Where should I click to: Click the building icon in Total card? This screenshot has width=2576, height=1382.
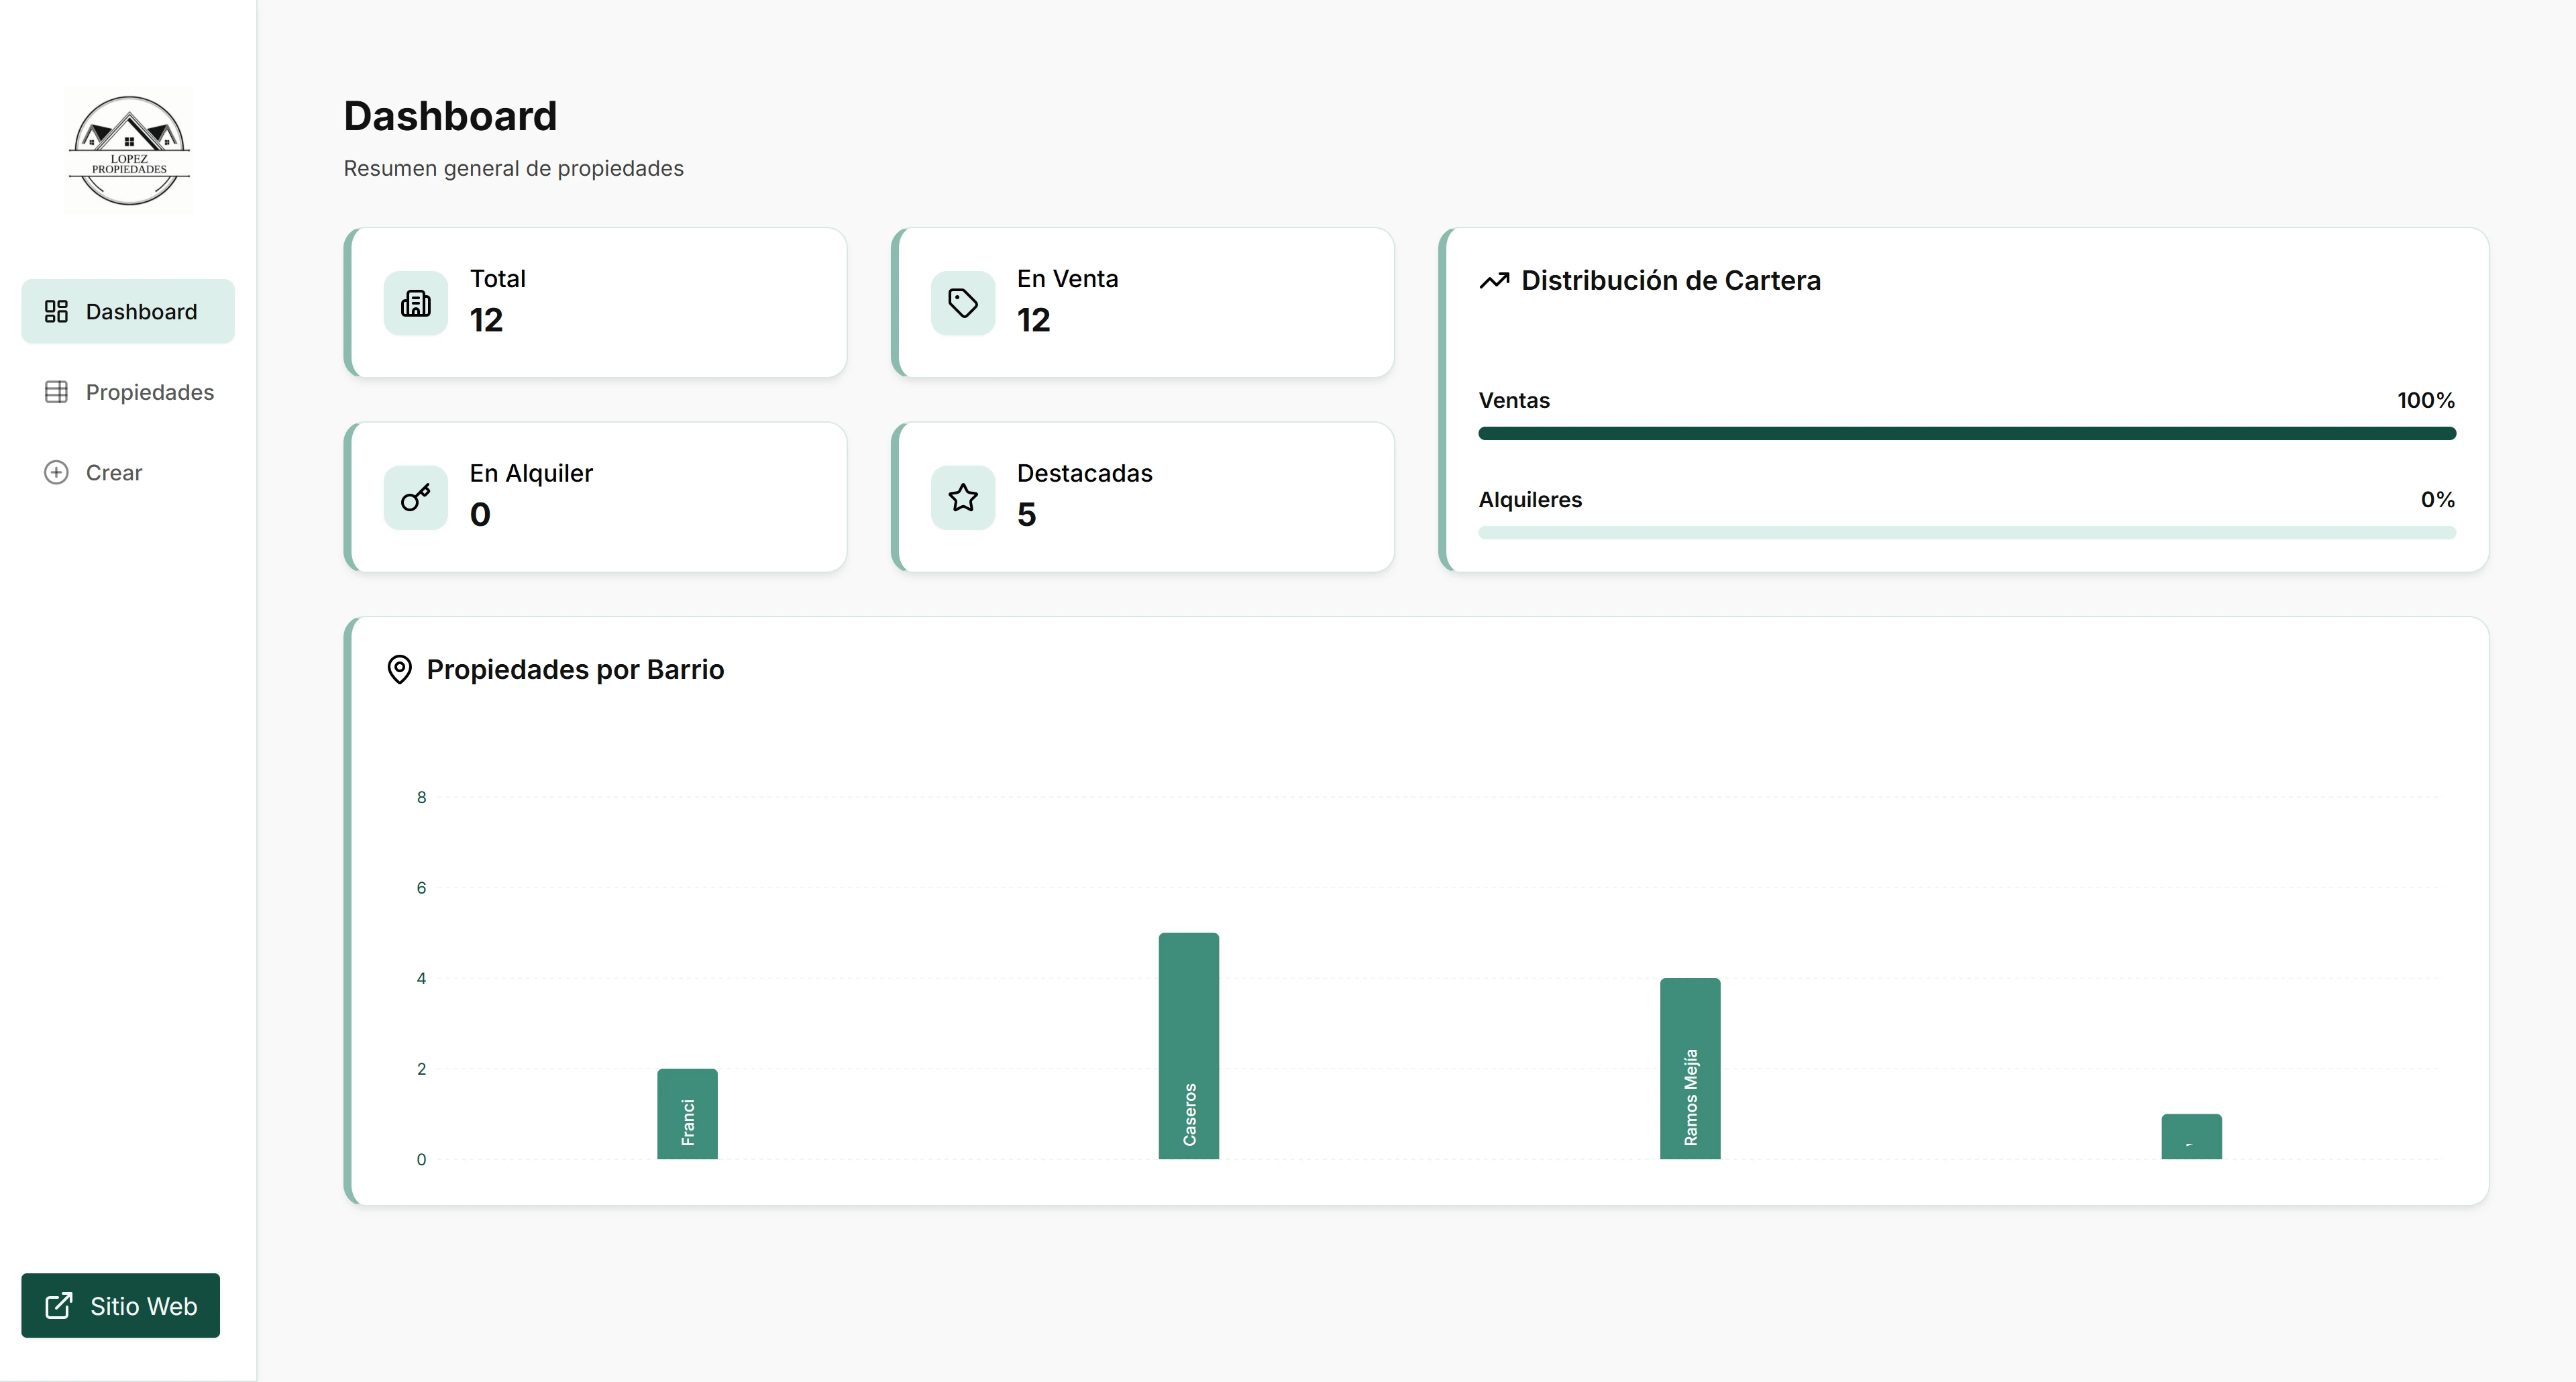[416, 303]
